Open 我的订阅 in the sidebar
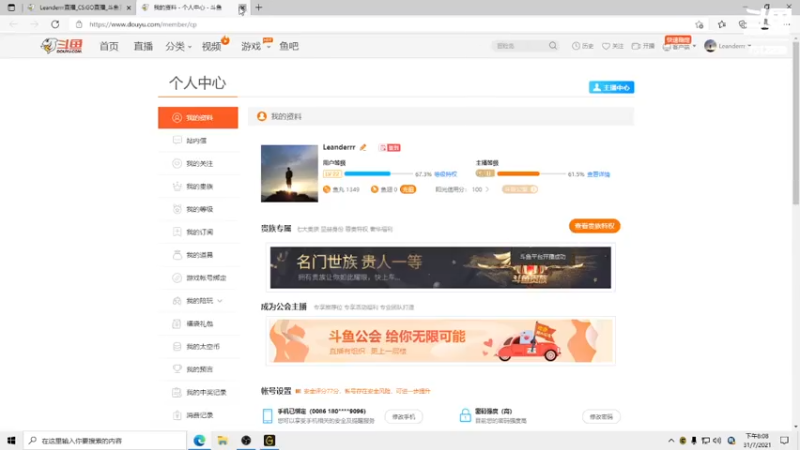The height and width of the screenshot is (450, 800). [198, 232]
